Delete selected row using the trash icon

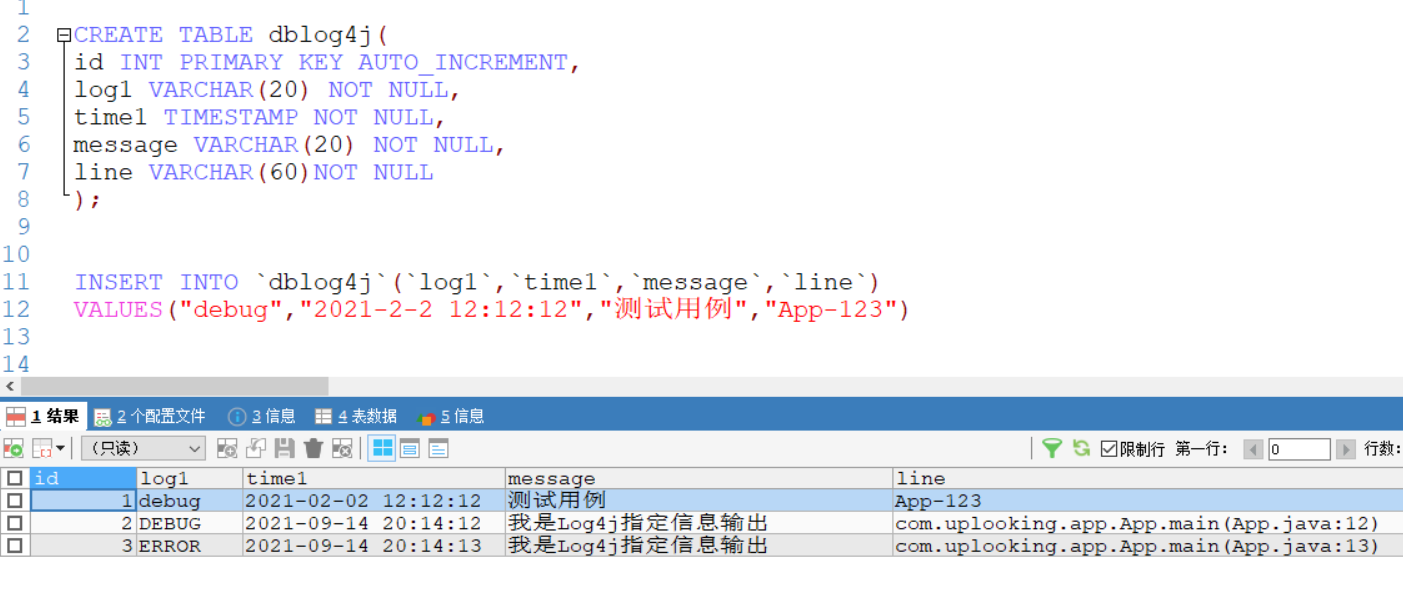point(312,448)
